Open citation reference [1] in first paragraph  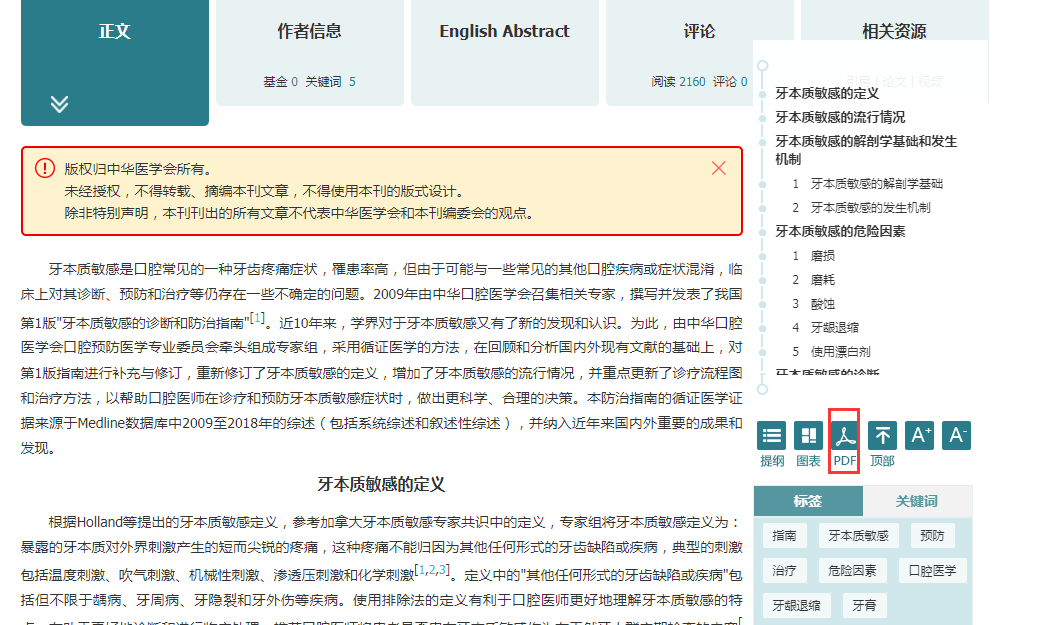tap(258, 317)
